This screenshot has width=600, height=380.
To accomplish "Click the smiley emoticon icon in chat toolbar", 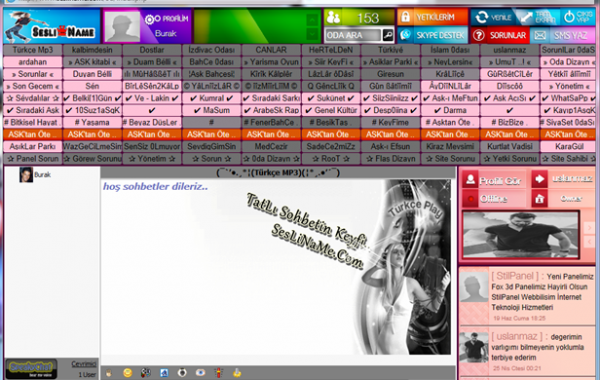I will (x=127, y=372).
